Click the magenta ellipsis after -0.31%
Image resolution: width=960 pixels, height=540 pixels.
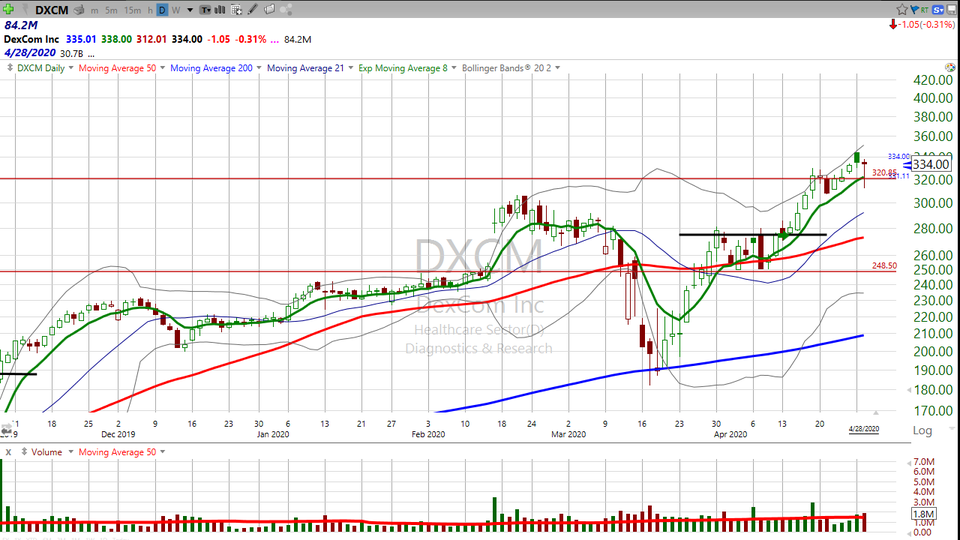pyautogui.click(x=274, y=40)
